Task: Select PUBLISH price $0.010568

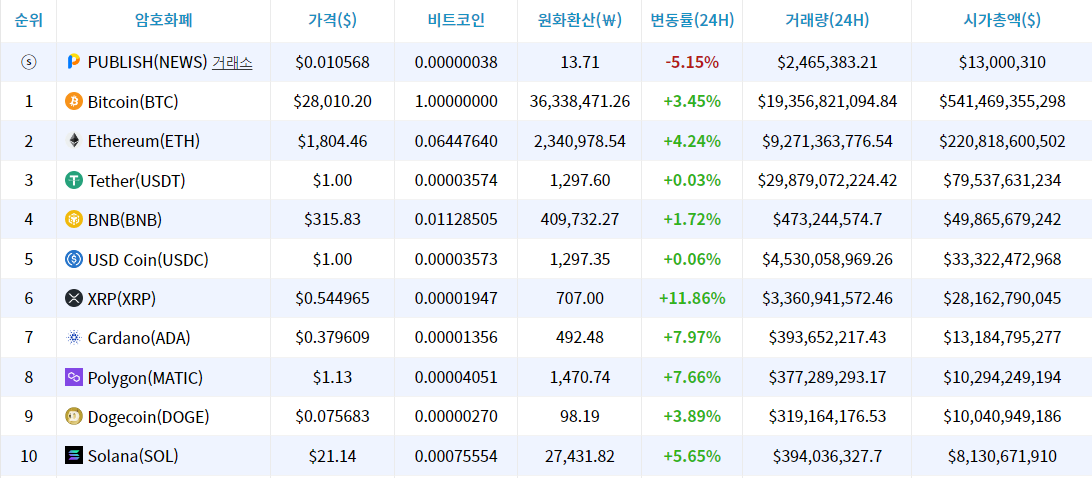Action: coord(332,62)
